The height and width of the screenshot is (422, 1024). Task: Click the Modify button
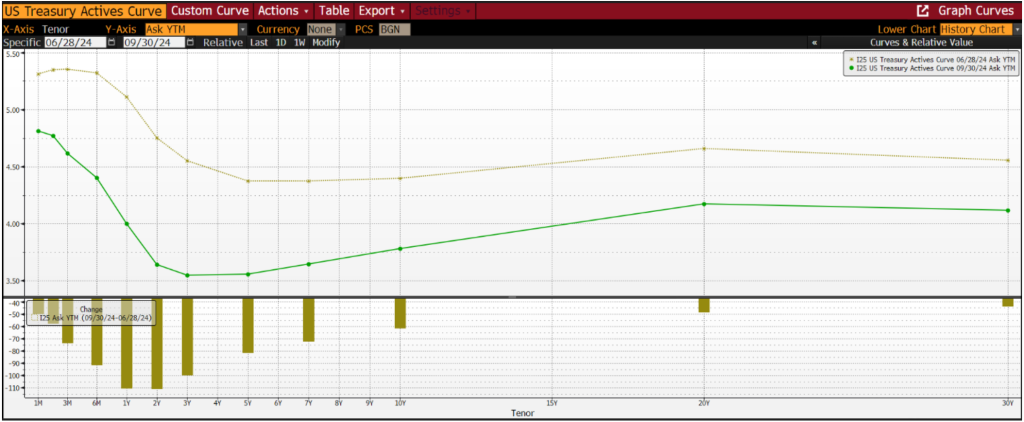tap(326, 42)
